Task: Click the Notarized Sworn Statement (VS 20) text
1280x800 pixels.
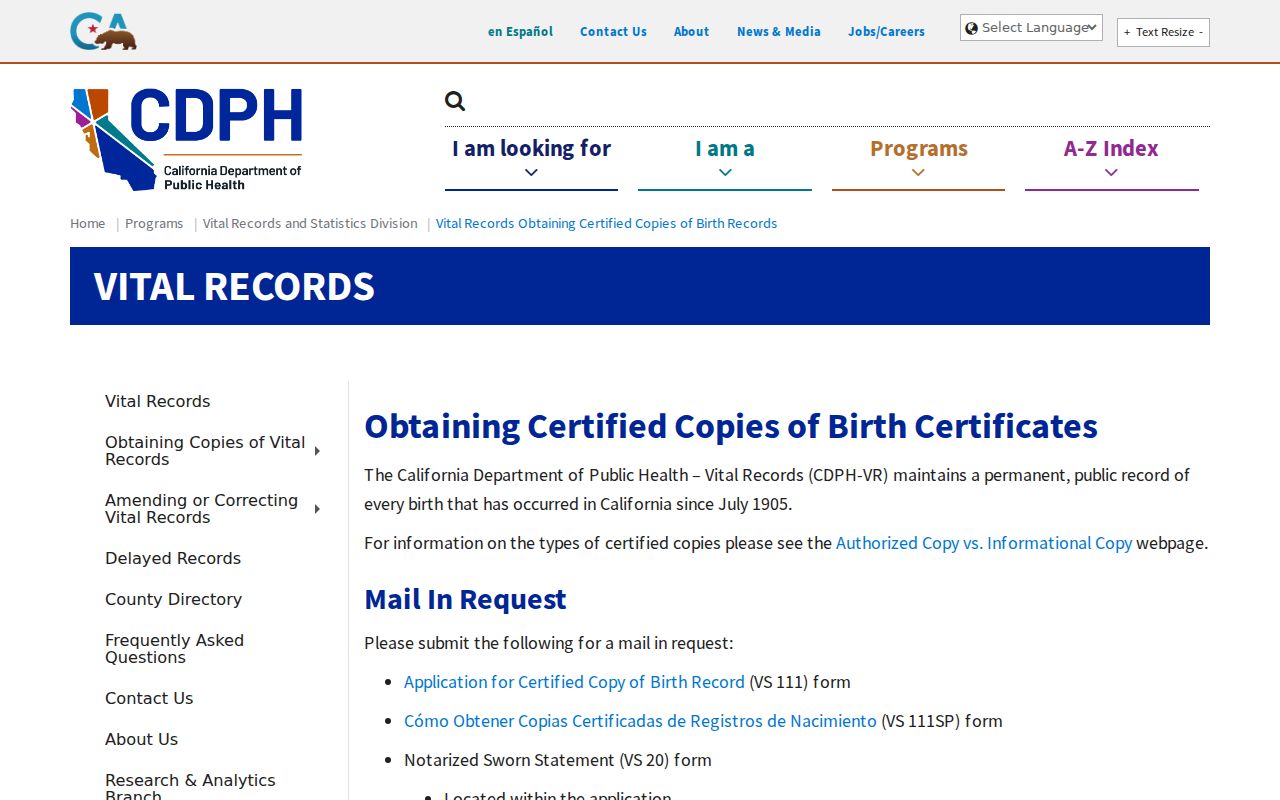Action: [558, 760]
